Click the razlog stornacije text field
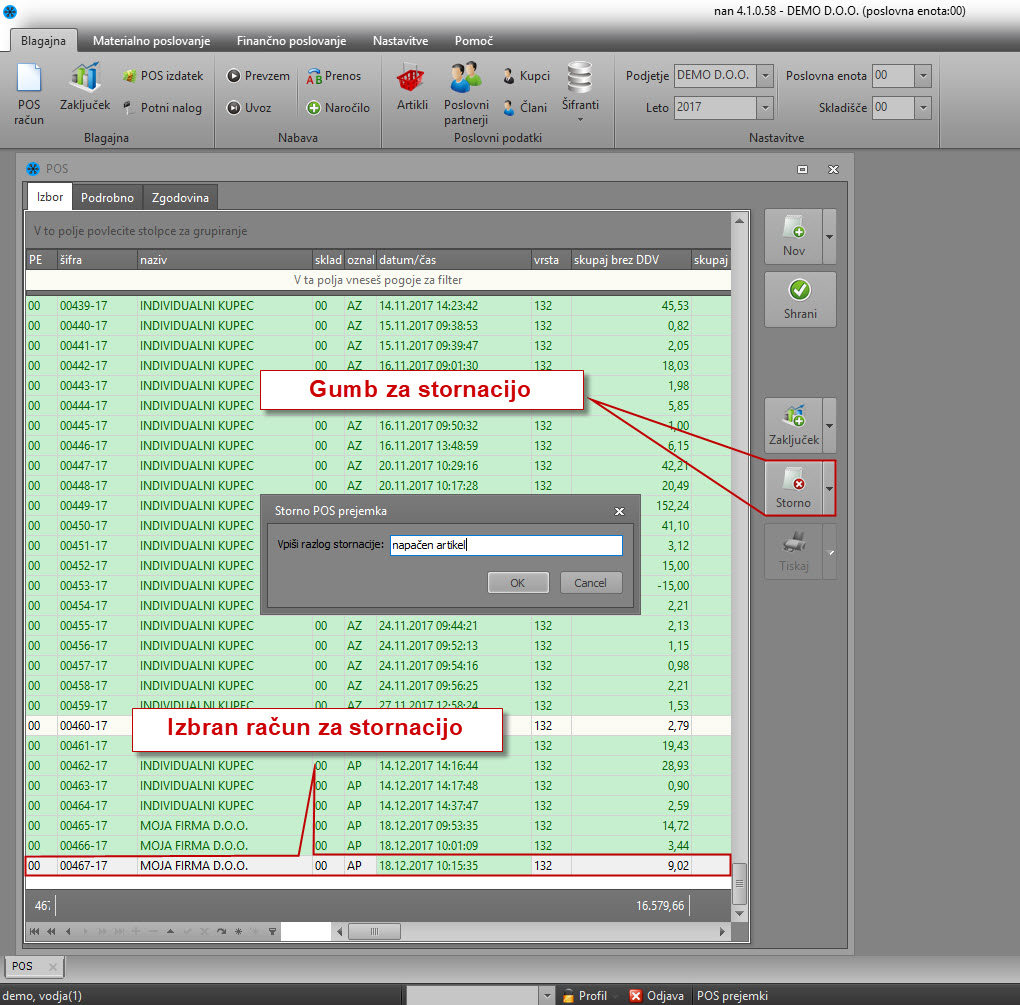 click(506, 545)
